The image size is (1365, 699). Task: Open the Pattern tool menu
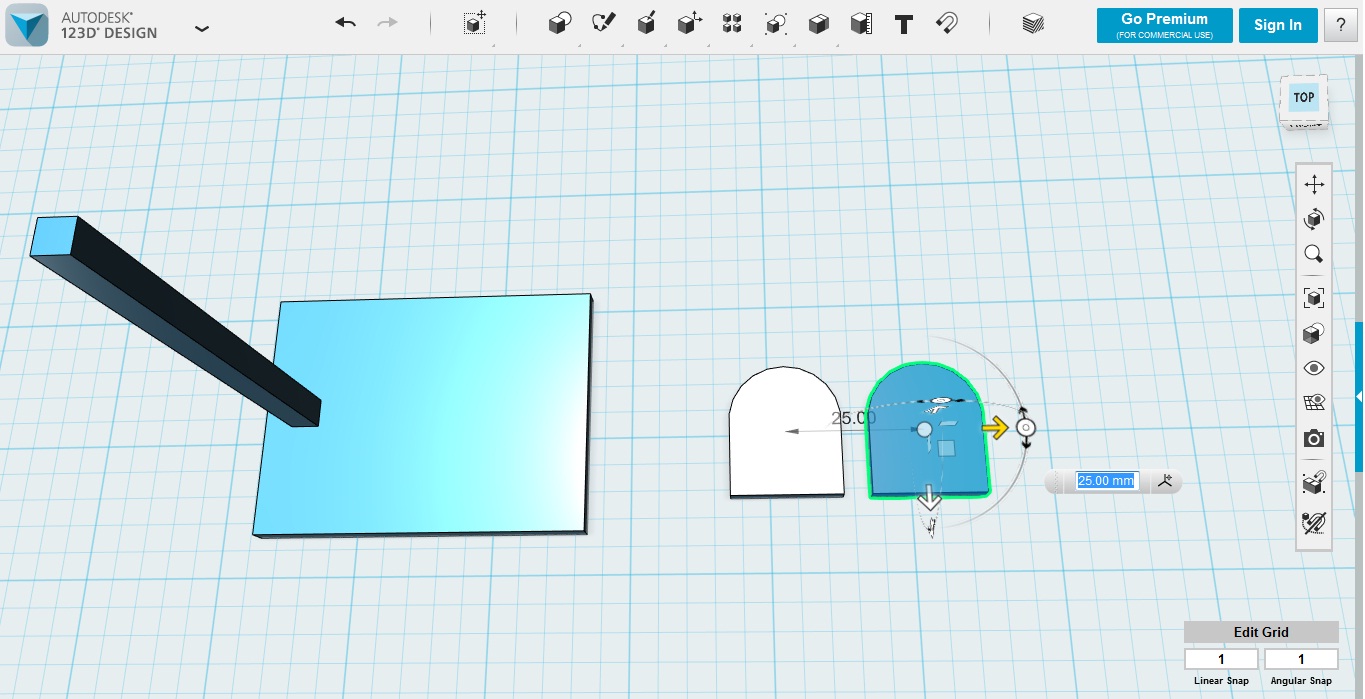(x=732, y=24)
